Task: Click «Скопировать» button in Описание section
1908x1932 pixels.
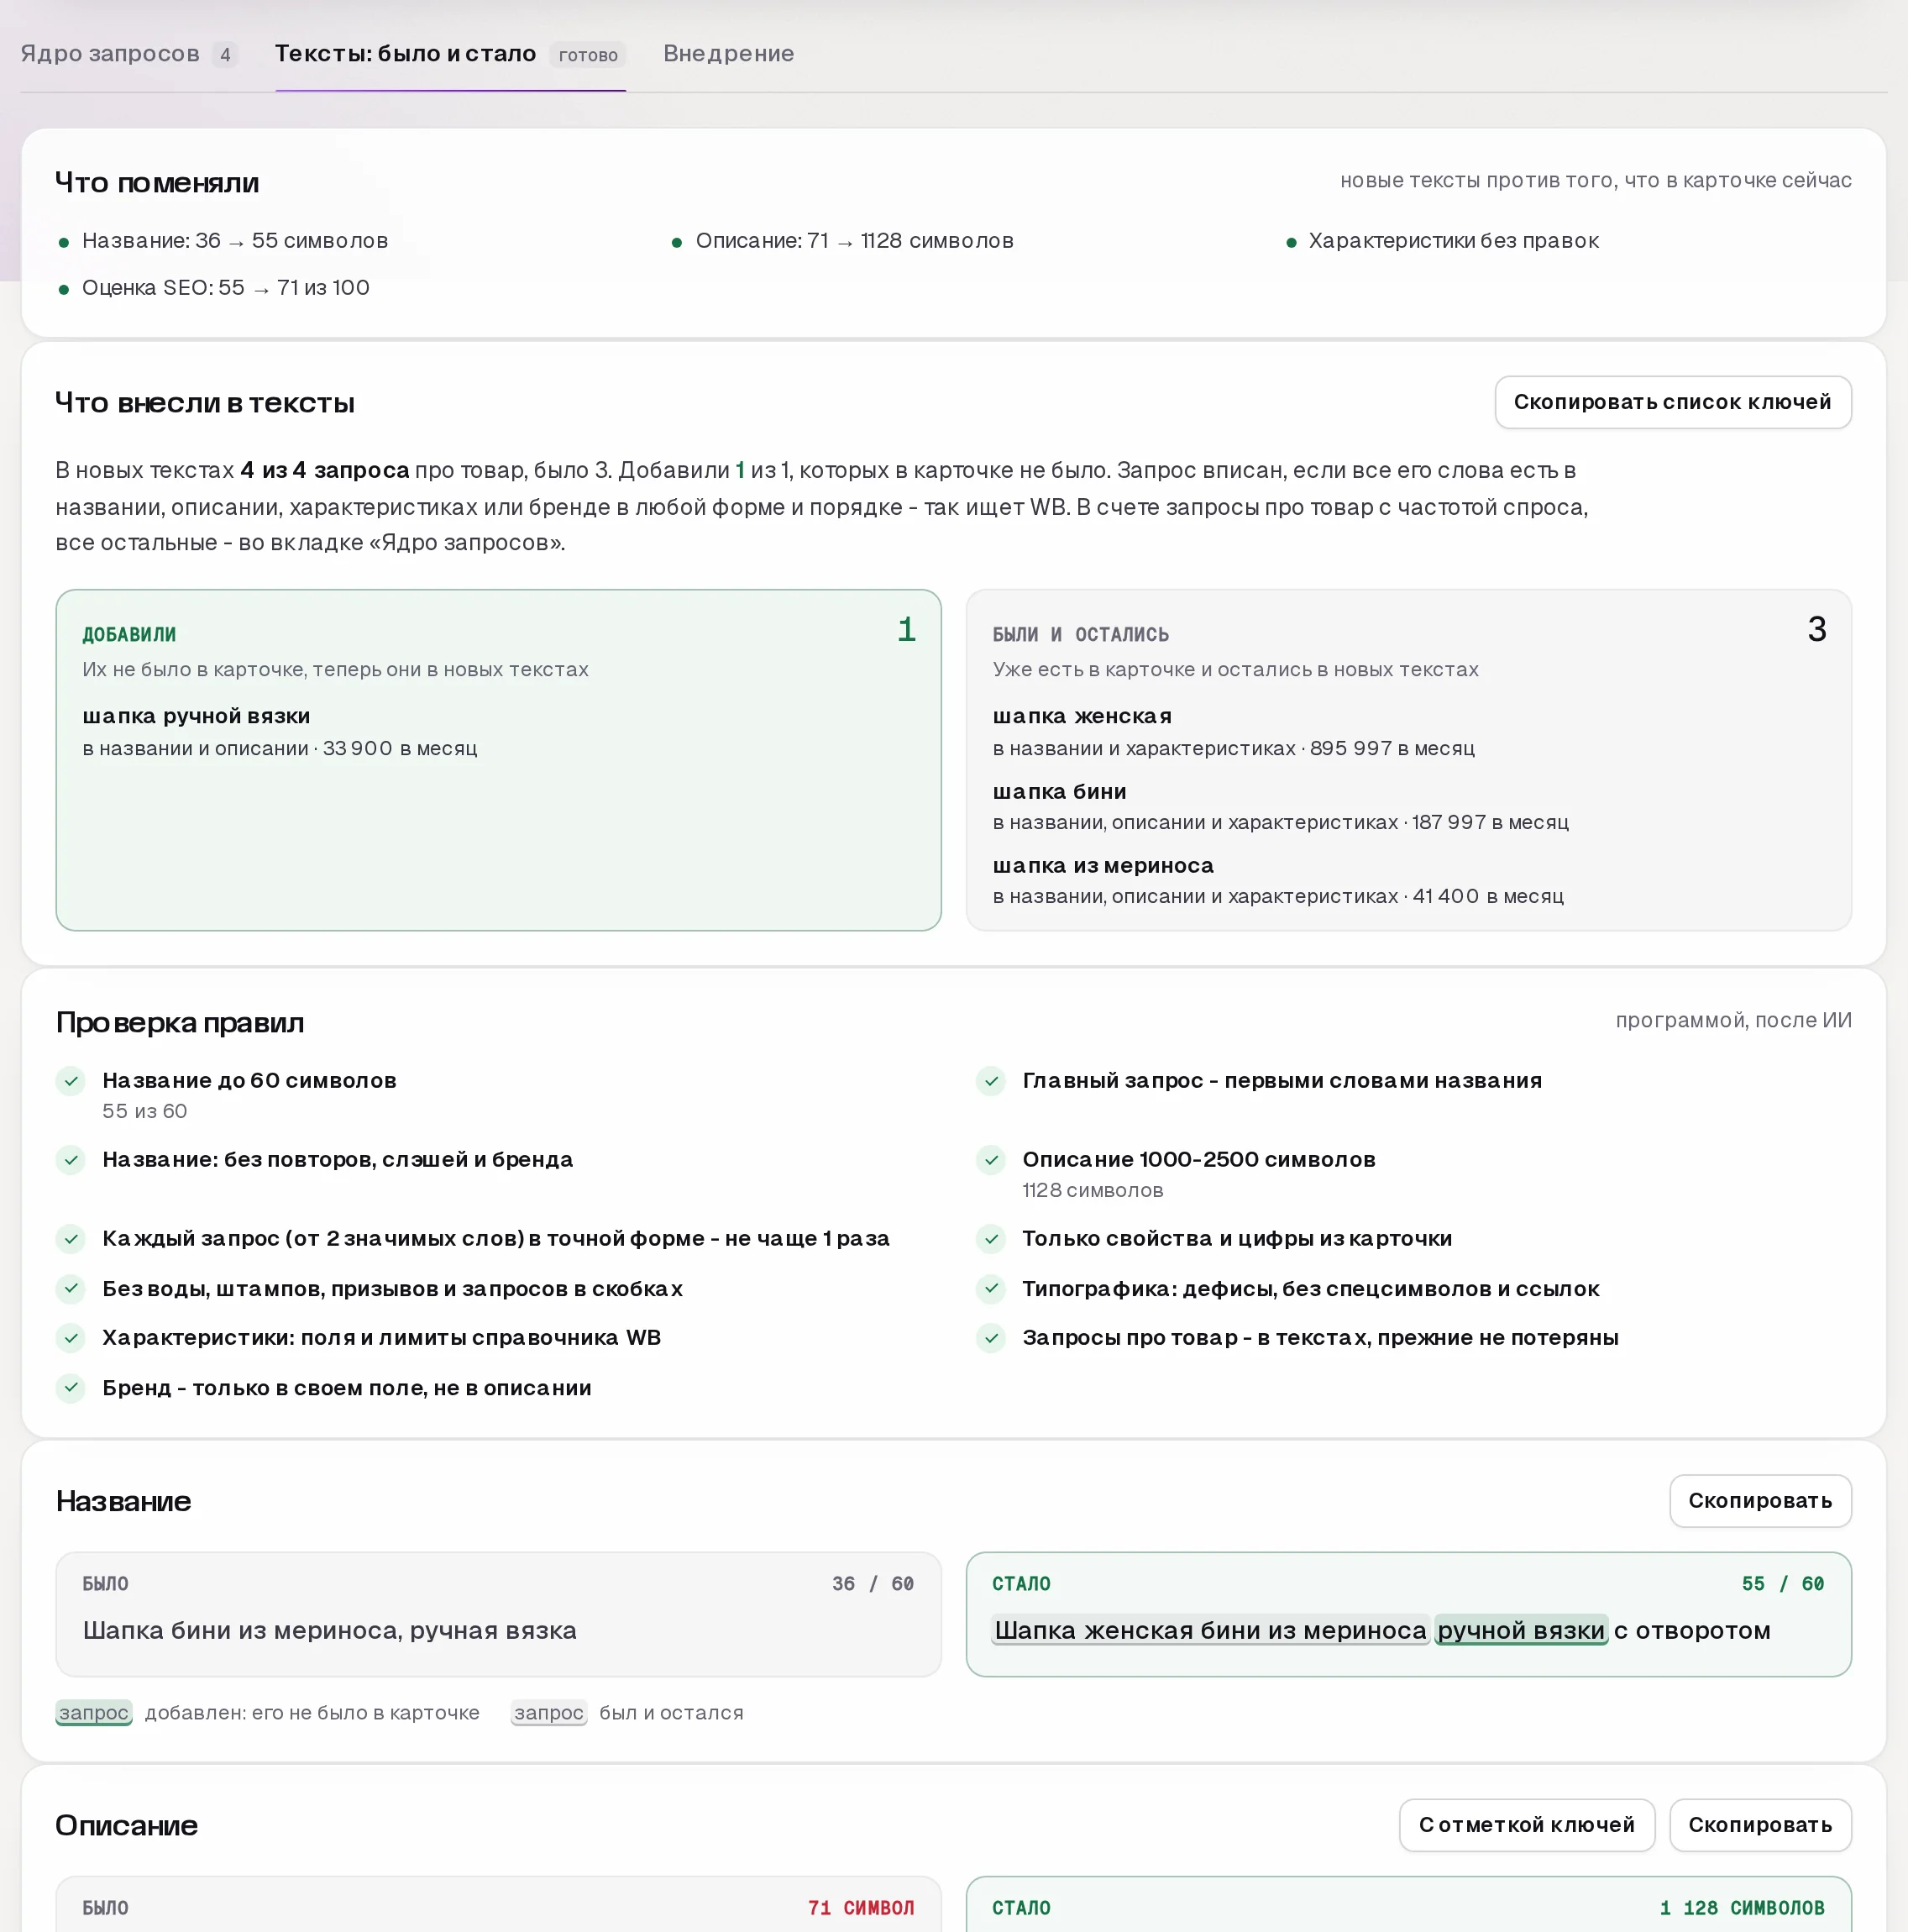Action: pos(1760,1824)
